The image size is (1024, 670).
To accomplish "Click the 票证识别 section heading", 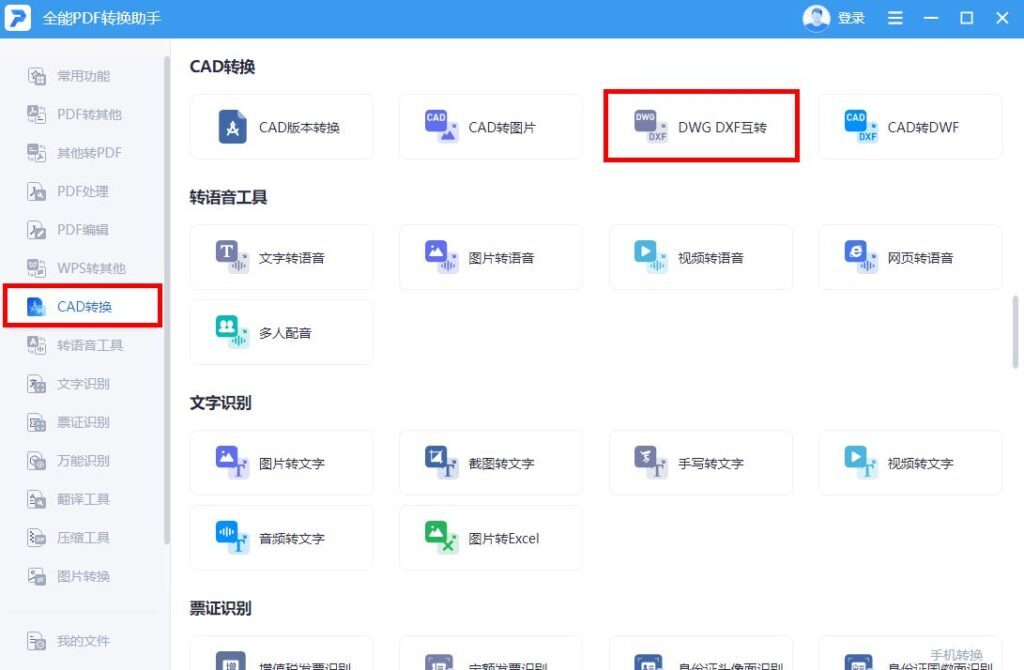I will (x=220, y=609).
